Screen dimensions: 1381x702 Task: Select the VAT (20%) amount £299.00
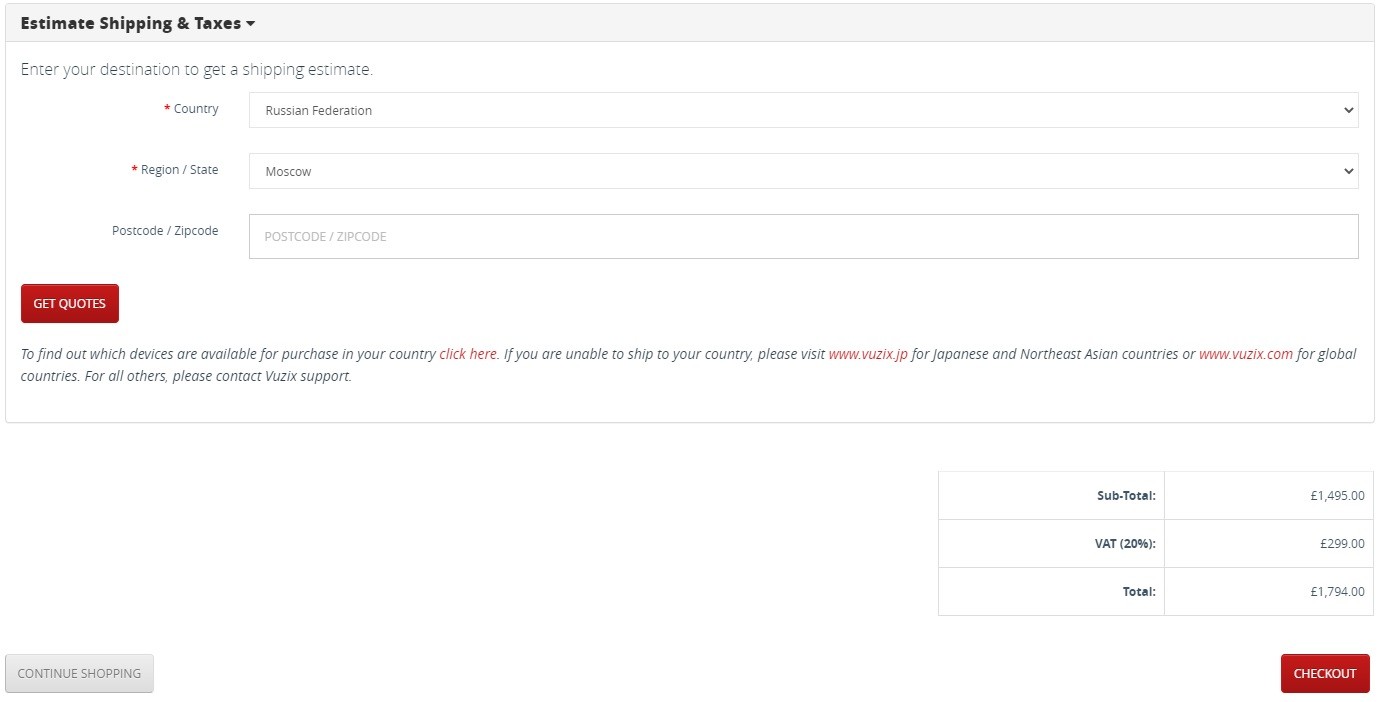pyautogui.click(x=1341, y=544)
